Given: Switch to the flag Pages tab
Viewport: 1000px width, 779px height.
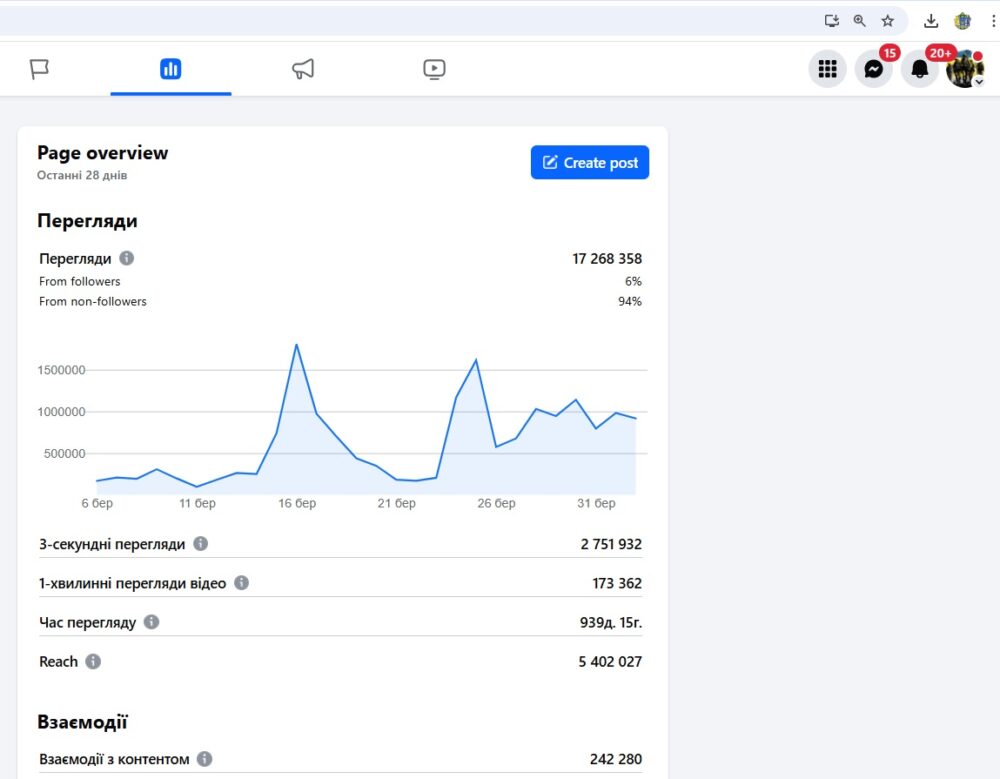Looking at the screenshot, I should click(x=40, y=69).
